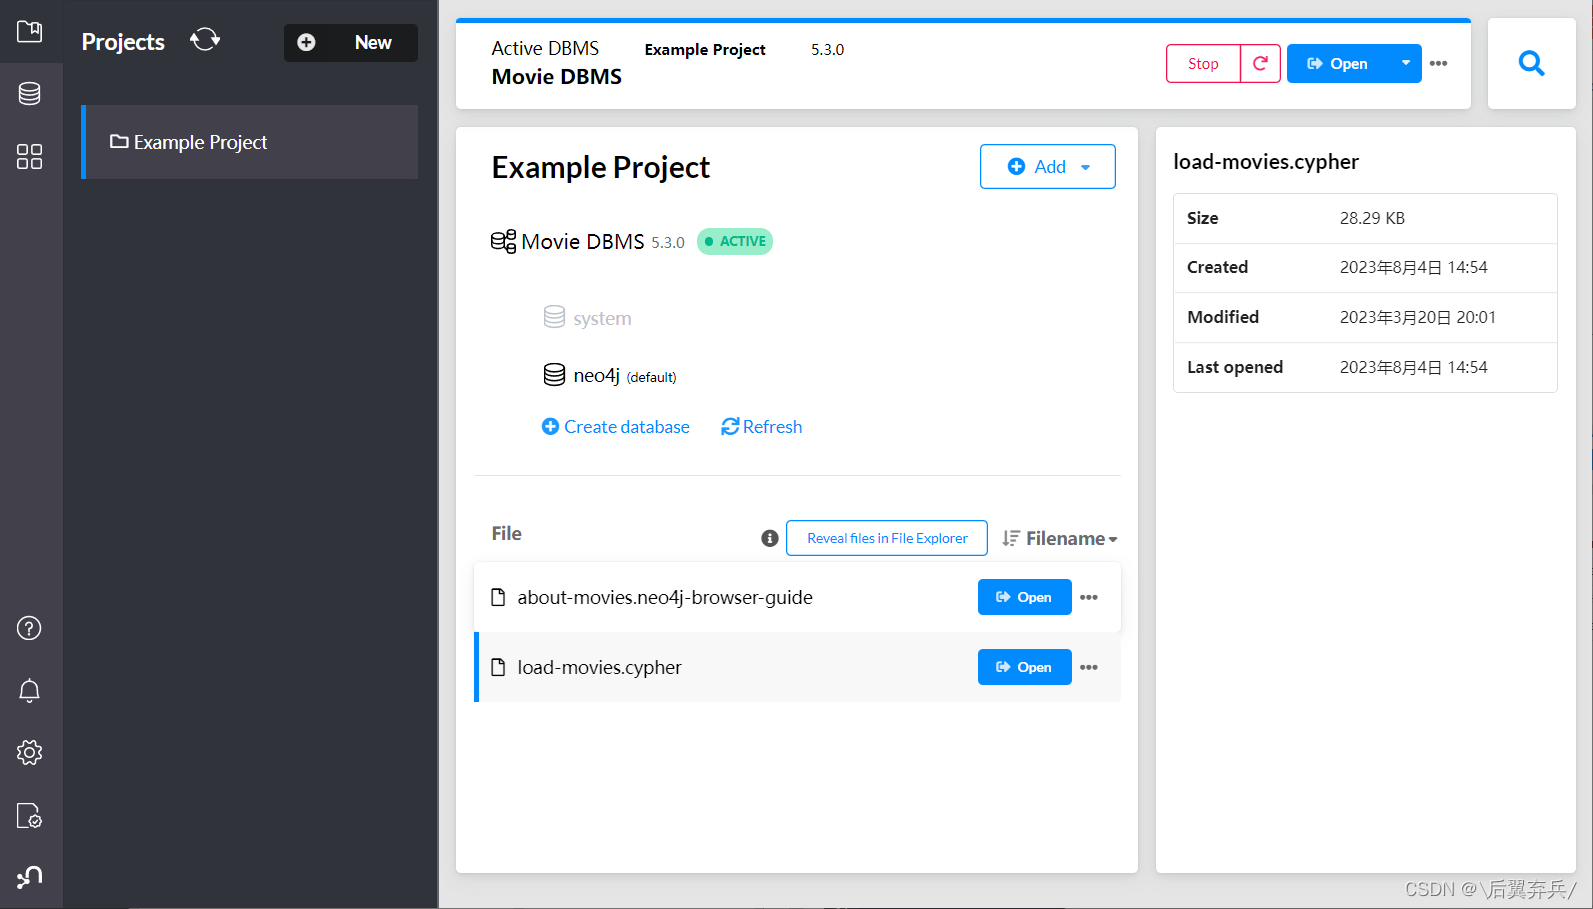The width and height of the screenshot is (1593, 909).
Task: Stop the active Movie DBMS
Action: click(1203, 64)
